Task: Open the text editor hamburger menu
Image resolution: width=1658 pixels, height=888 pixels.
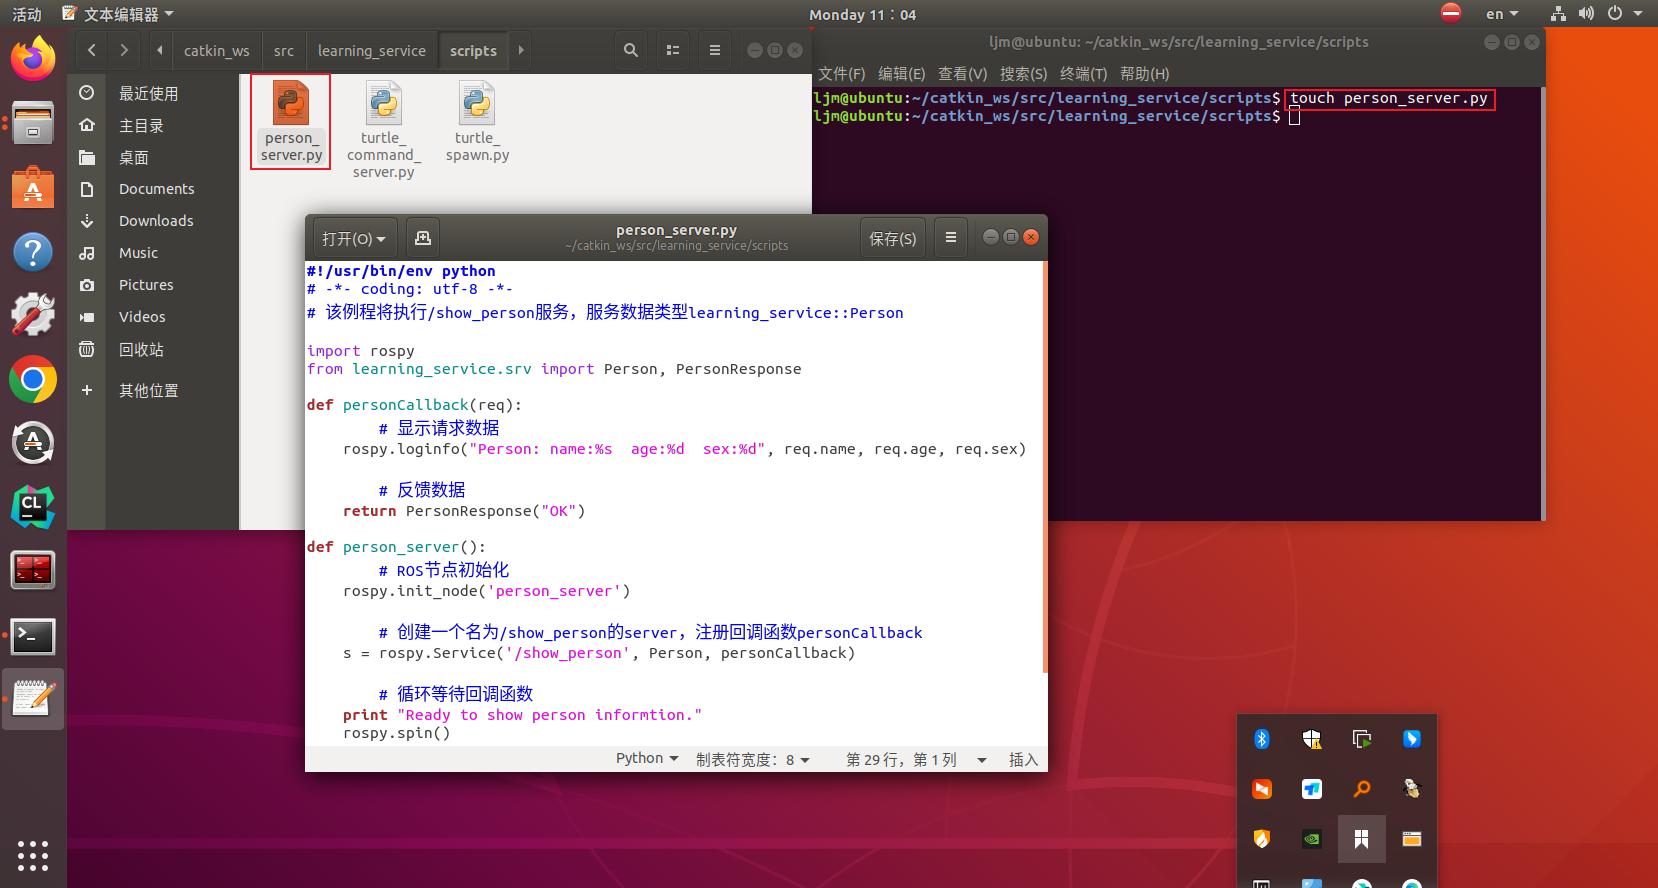Action: (951, 238)
